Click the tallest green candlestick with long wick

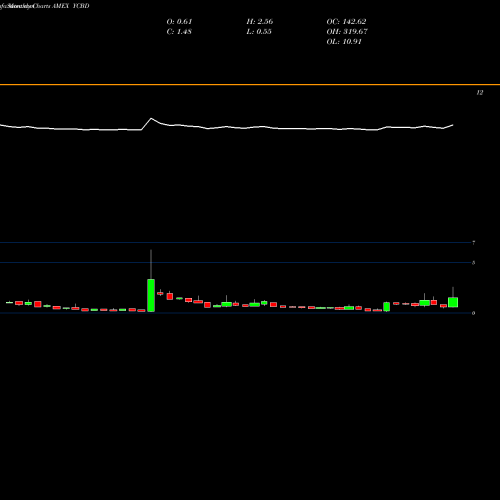151,295
